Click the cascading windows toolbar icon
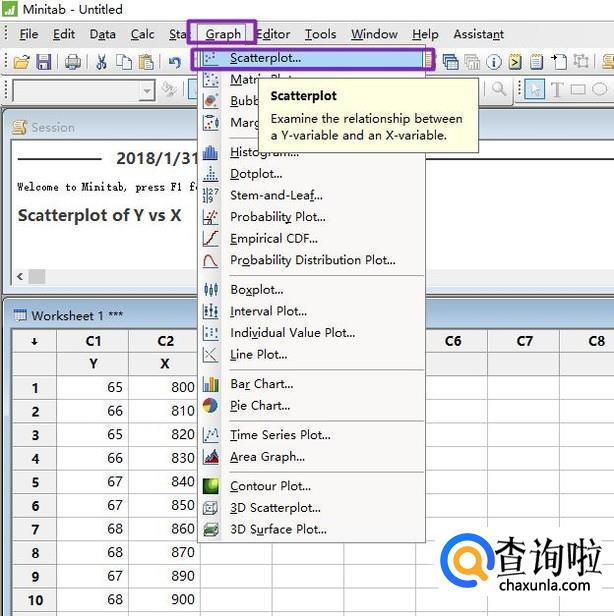Viewport: 614px width, 616px height. pyautogui.click(x=451, y=62)
